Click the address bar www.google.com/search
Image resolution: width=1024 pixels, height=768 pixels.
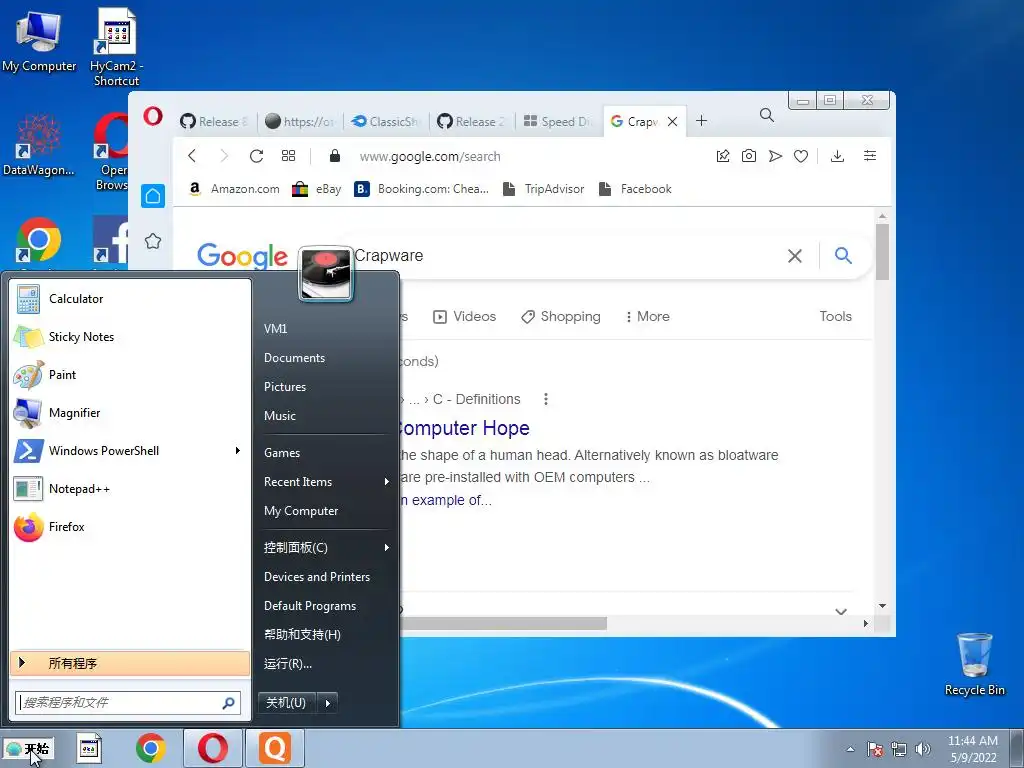[x=430, y=157]
